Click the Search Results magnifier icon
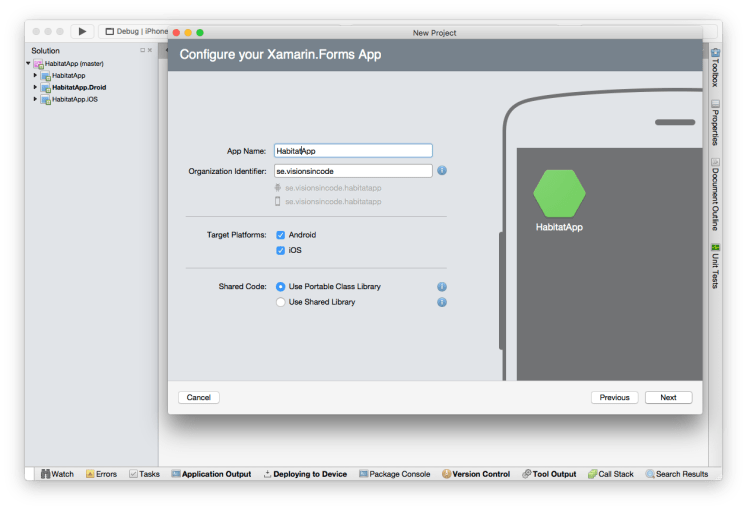The image size is (747, 510). (650, 474)
